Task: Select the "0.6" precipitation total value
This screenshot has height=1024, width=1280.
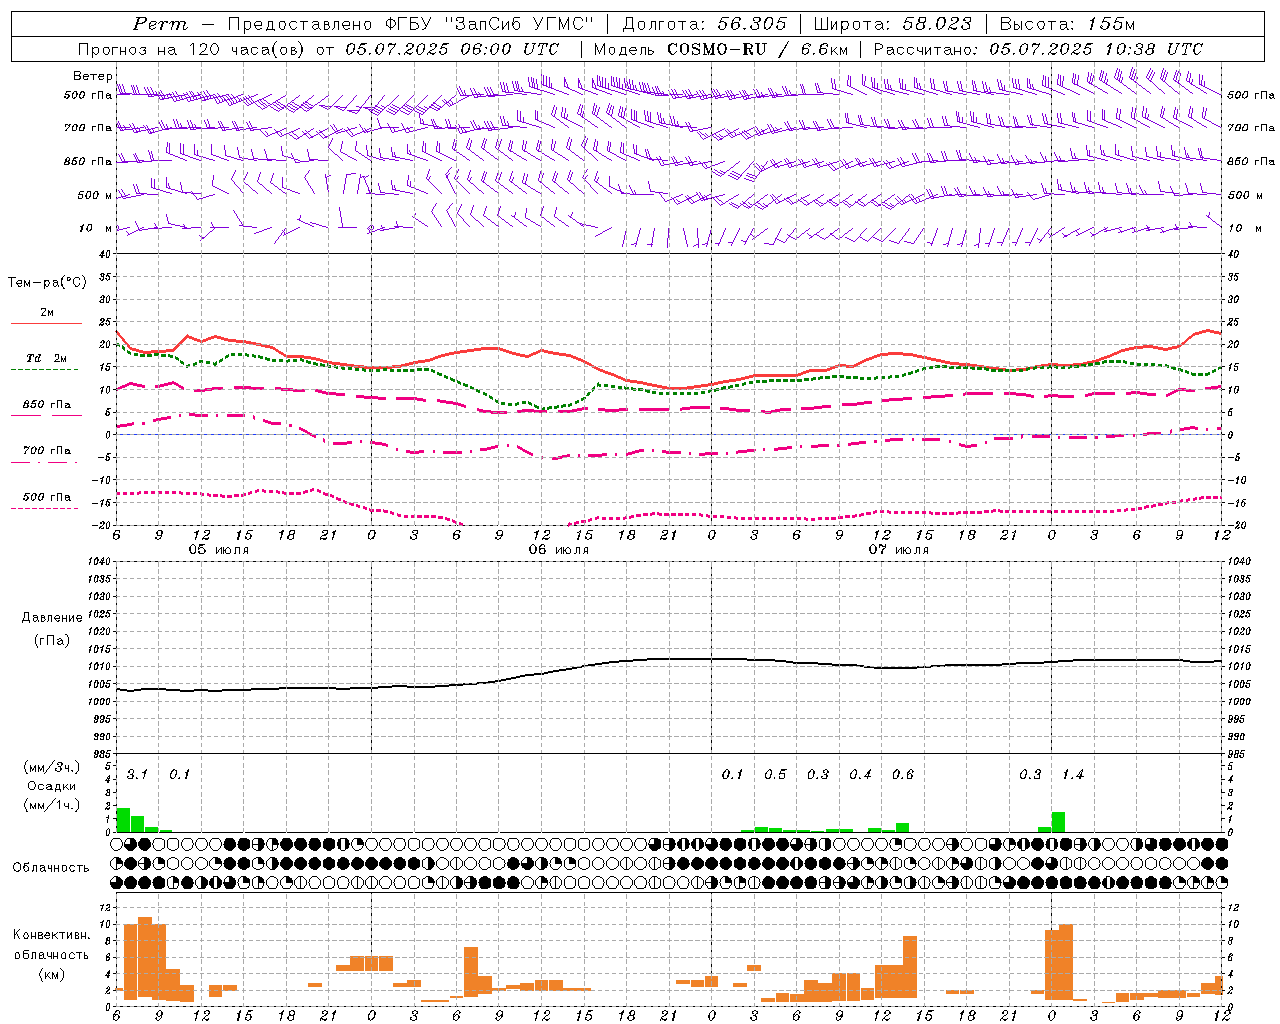Action: pyautogui.click(x=902, y=774)
